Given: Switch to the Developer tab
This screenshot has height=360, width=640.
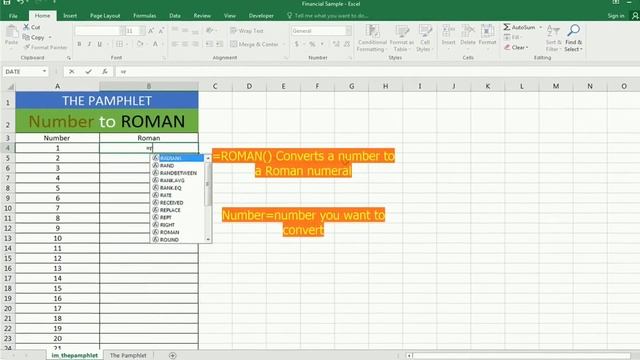Looking at the screenshot, I should coord(261,16).
